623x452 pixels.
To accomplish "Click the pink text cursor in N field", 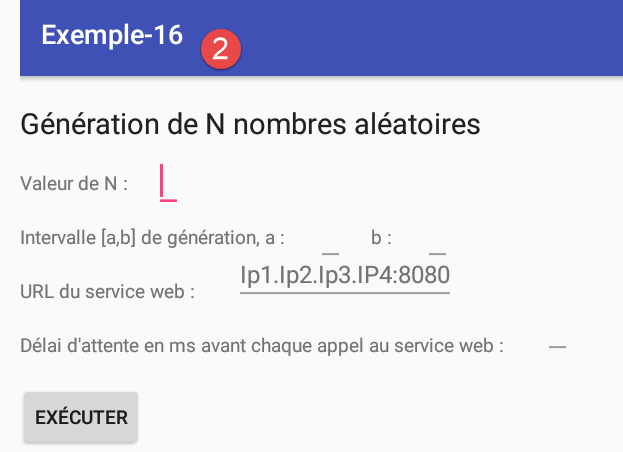I will 162,183.
